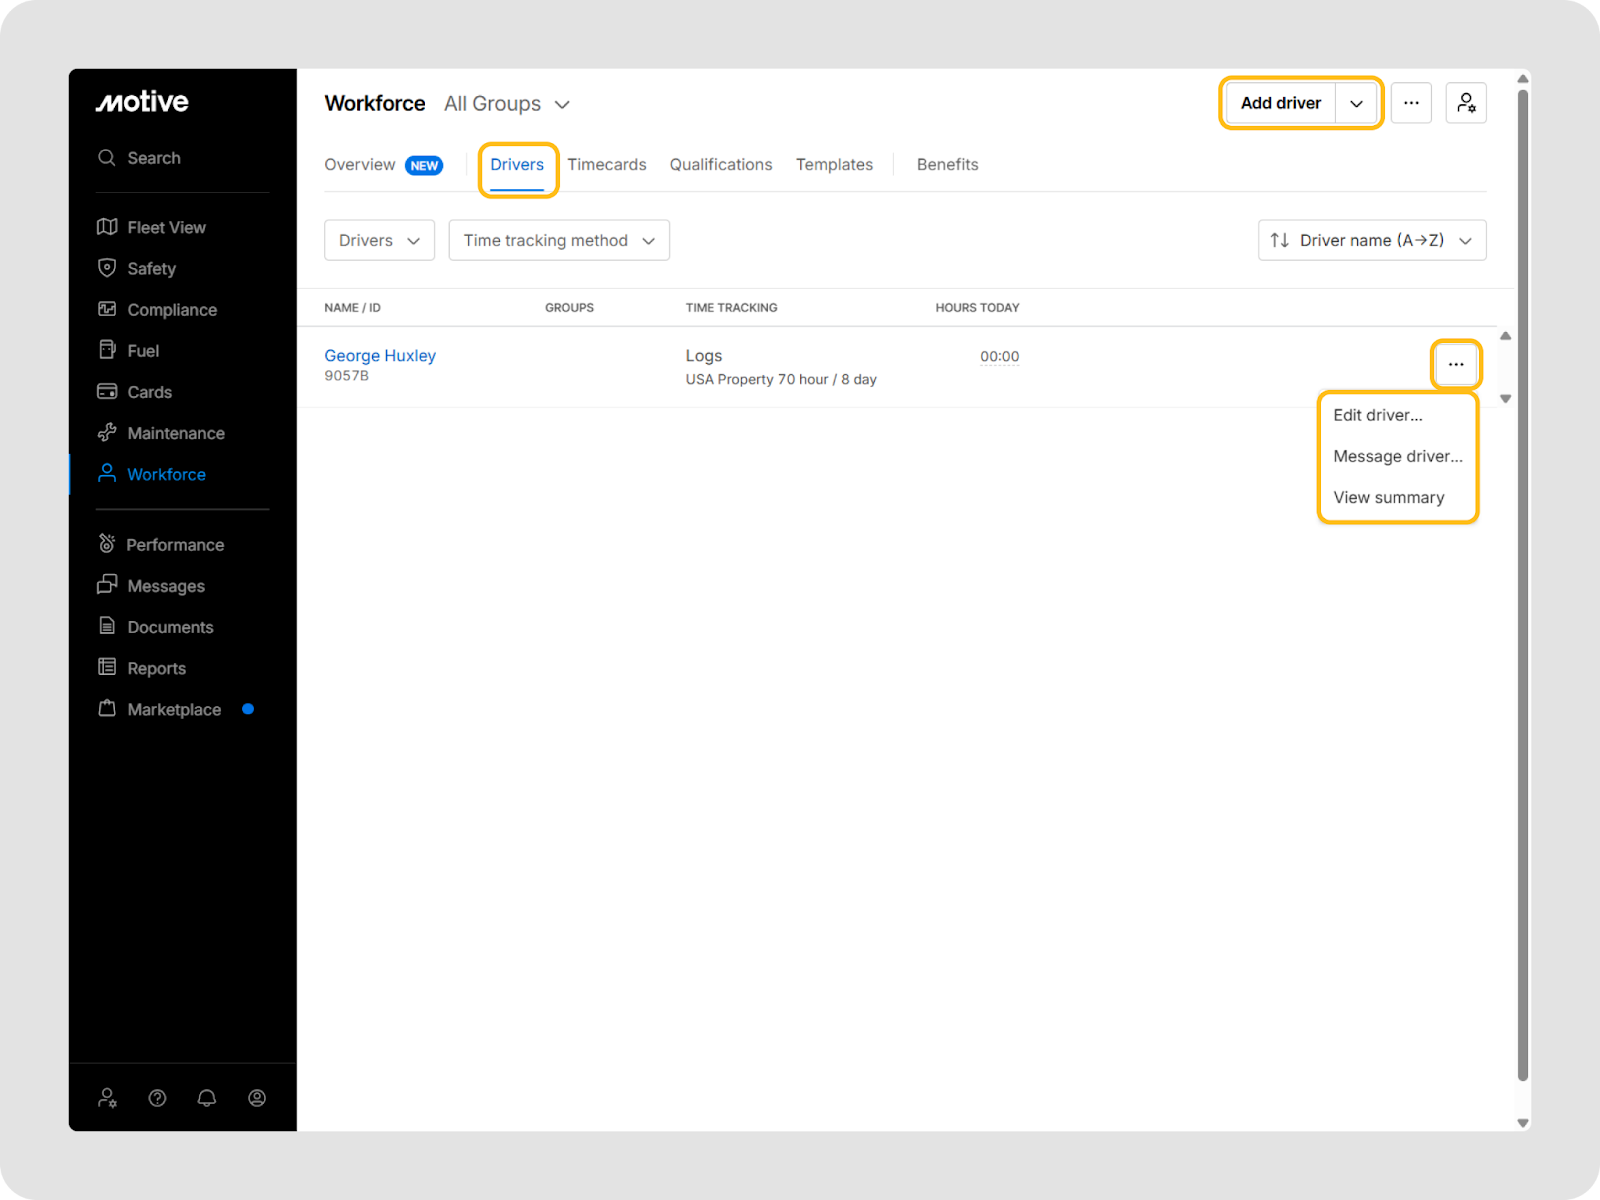Open Driver name (A→Z) sort dropdown
This screenshot has width=1600, height=1200.
pyautogui.click(x=1371, y=240)
